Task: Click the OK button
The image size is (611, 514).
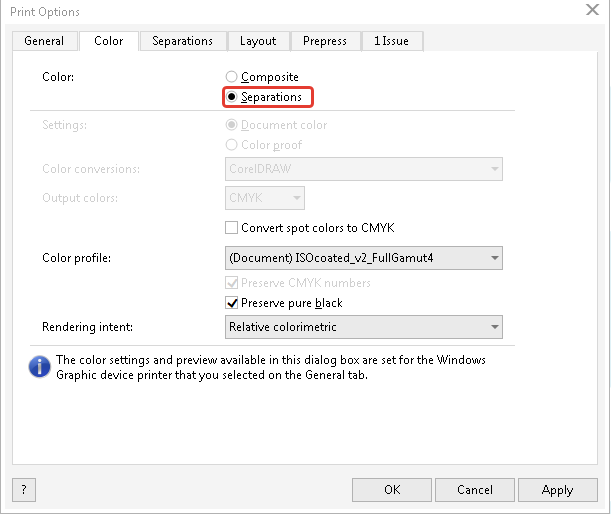Action: coord(392,490)
